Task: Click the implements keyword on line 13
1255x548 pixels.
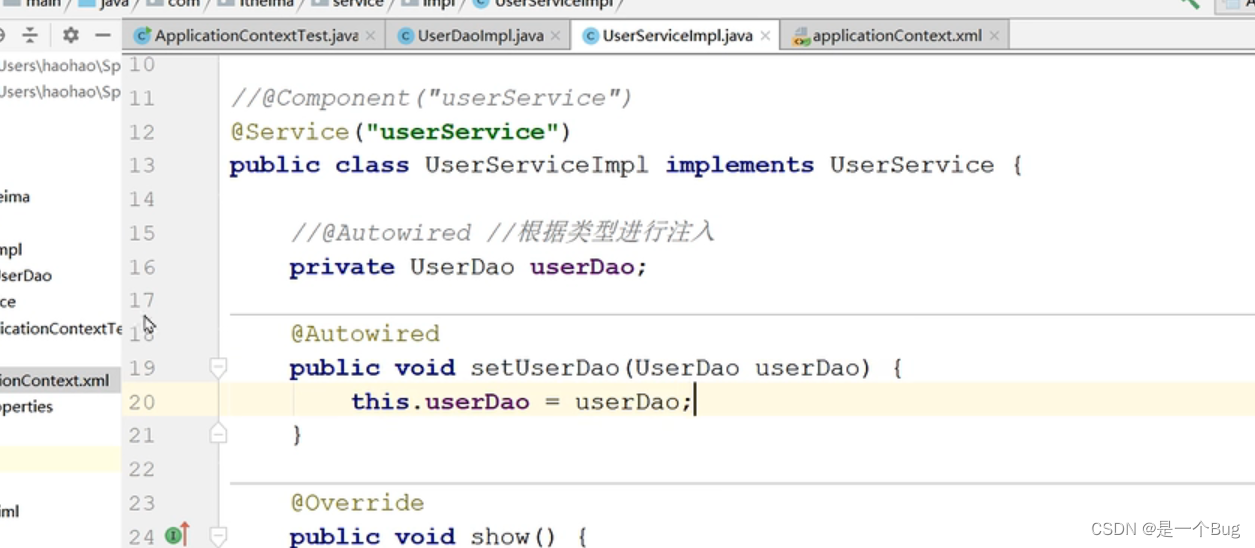Action: click(x=740, y=165)
